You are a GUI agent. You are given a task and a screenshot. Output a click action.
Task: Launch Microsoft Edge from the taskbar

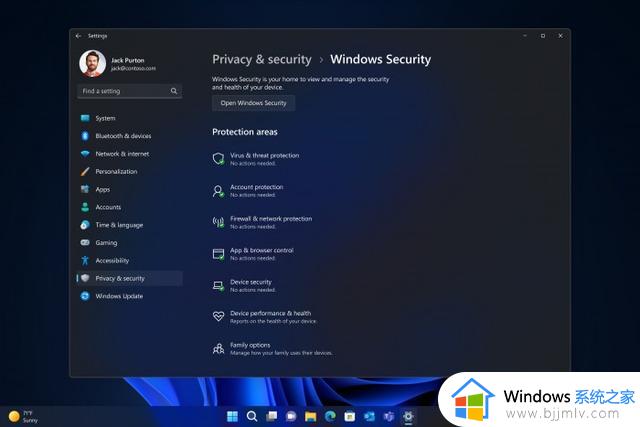(330, 416)
